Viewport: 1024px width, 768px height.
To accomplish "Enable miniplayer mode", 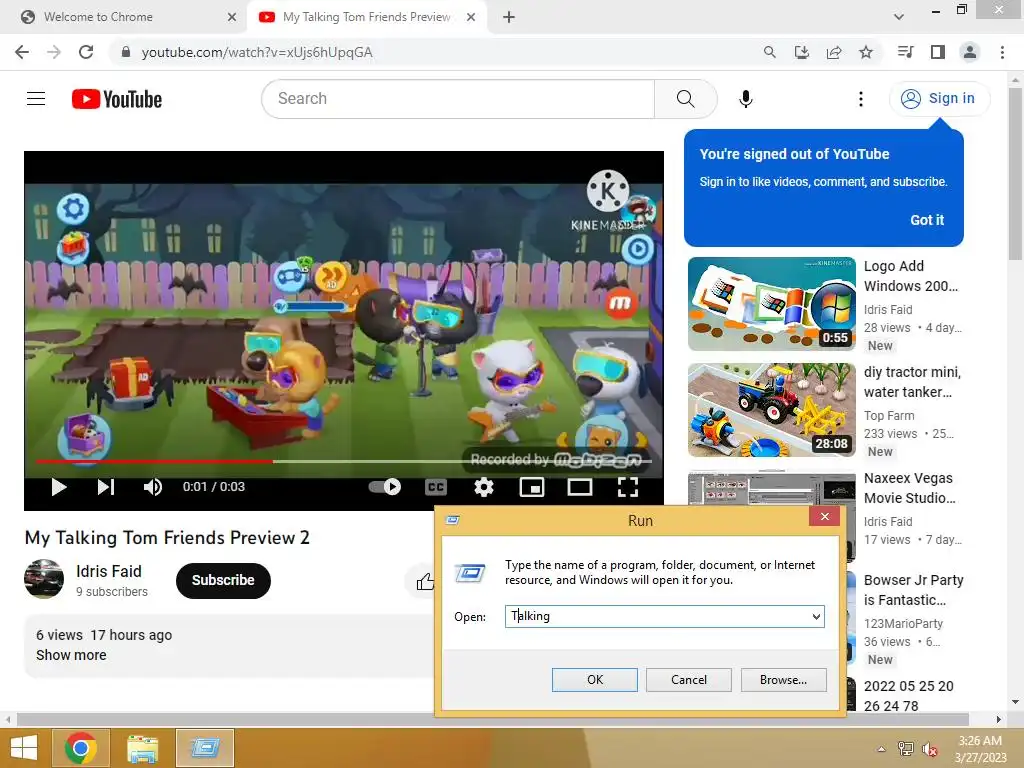I will pos(532,487).
